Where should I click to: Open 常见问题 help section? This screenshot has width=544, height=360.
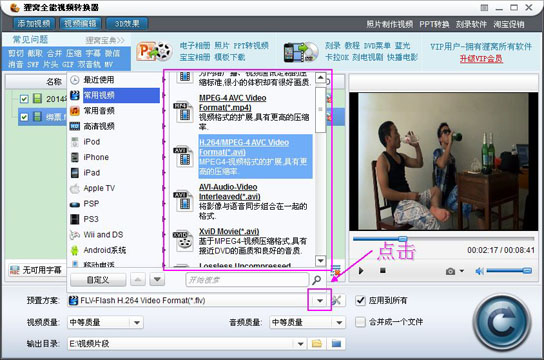click(30, 40)
